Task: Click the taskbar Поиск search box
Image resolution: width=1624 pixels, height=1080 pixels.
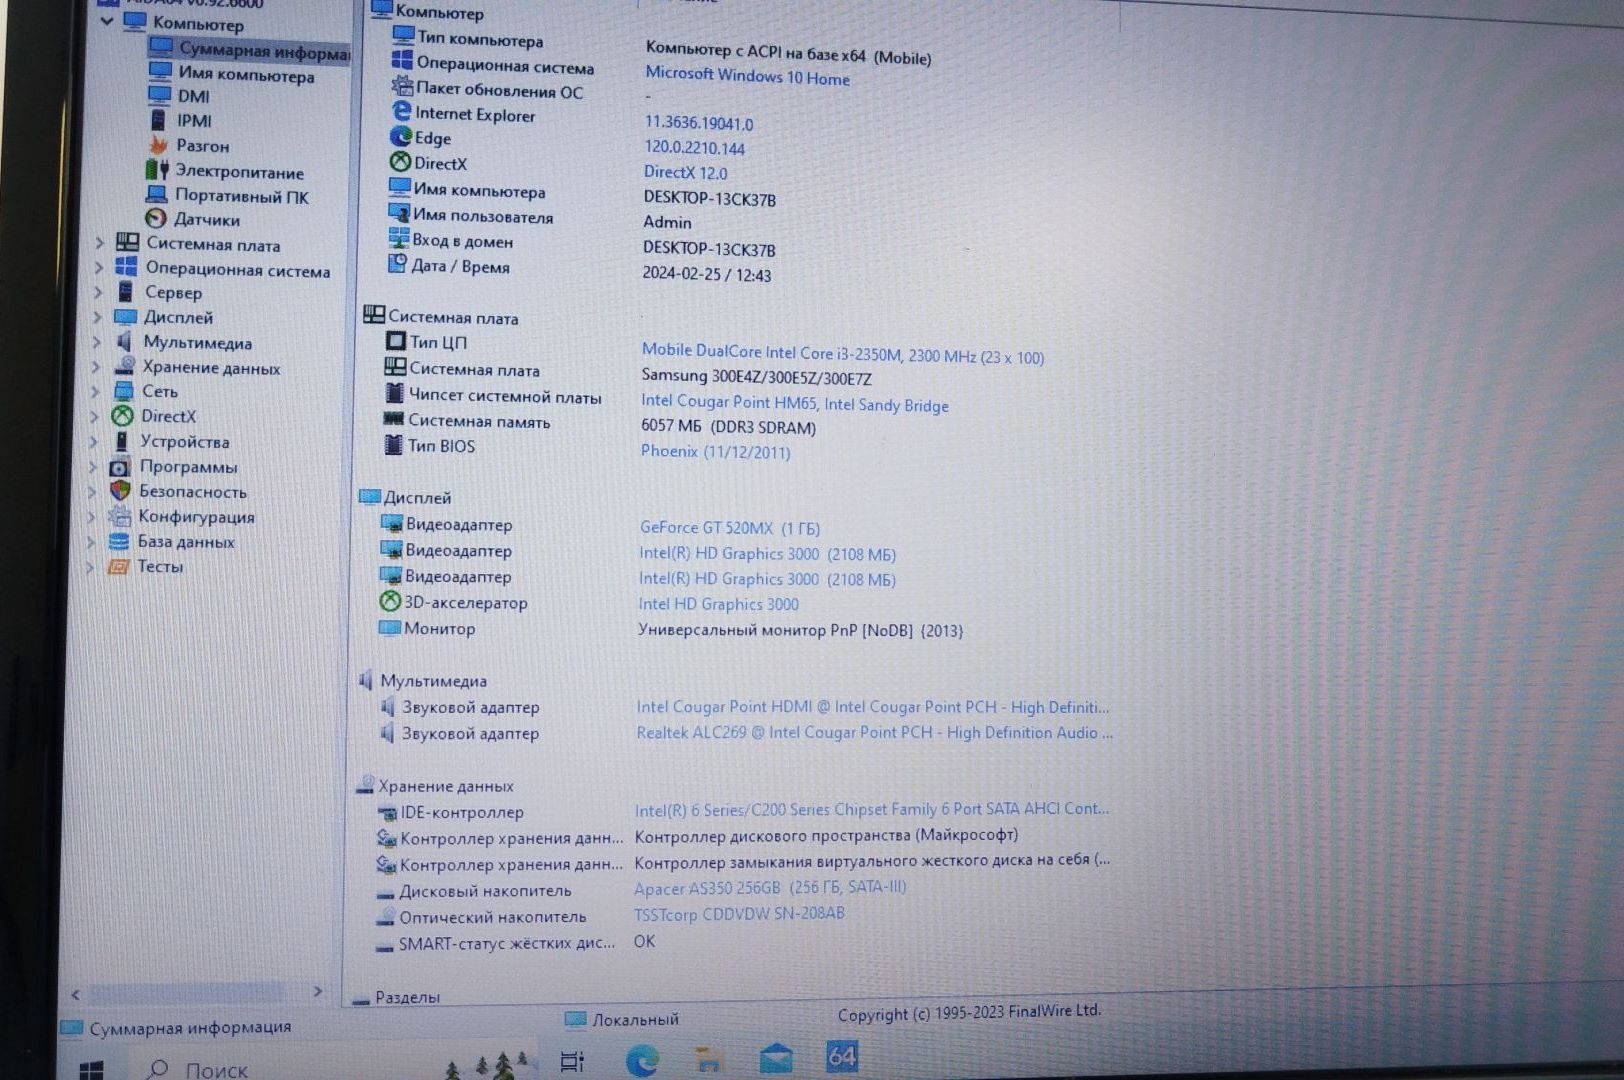Action: 215,1070
